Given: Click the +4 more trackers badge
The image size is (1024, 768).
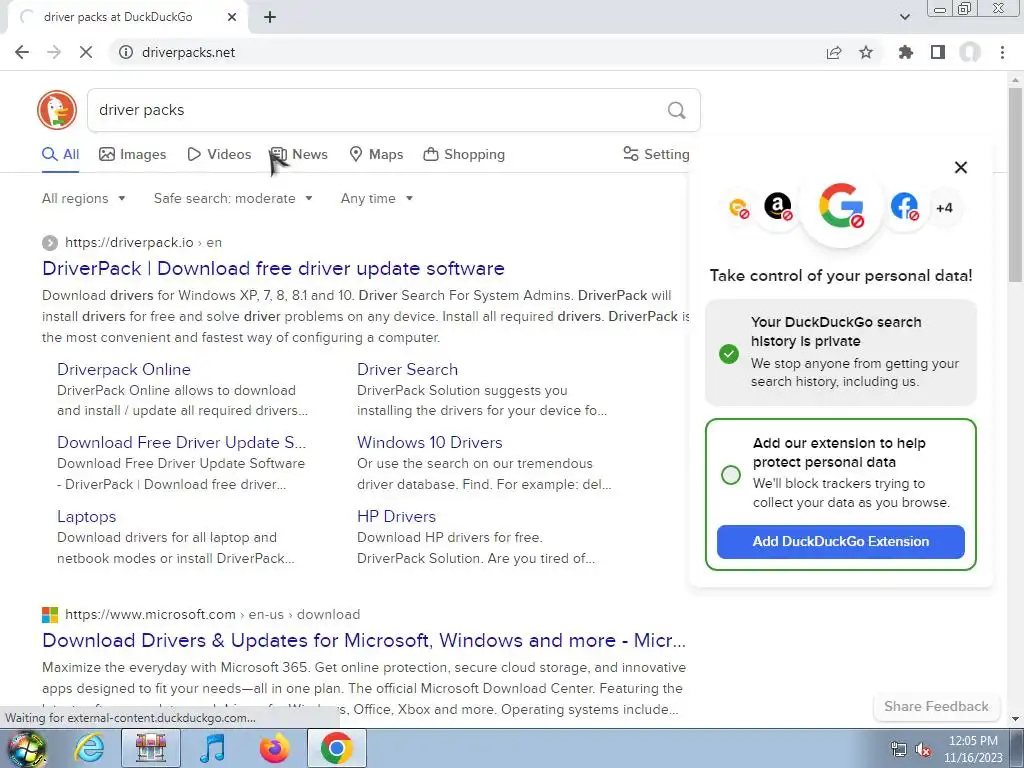Looking at the screenshot, I should (x=944, y=208).
